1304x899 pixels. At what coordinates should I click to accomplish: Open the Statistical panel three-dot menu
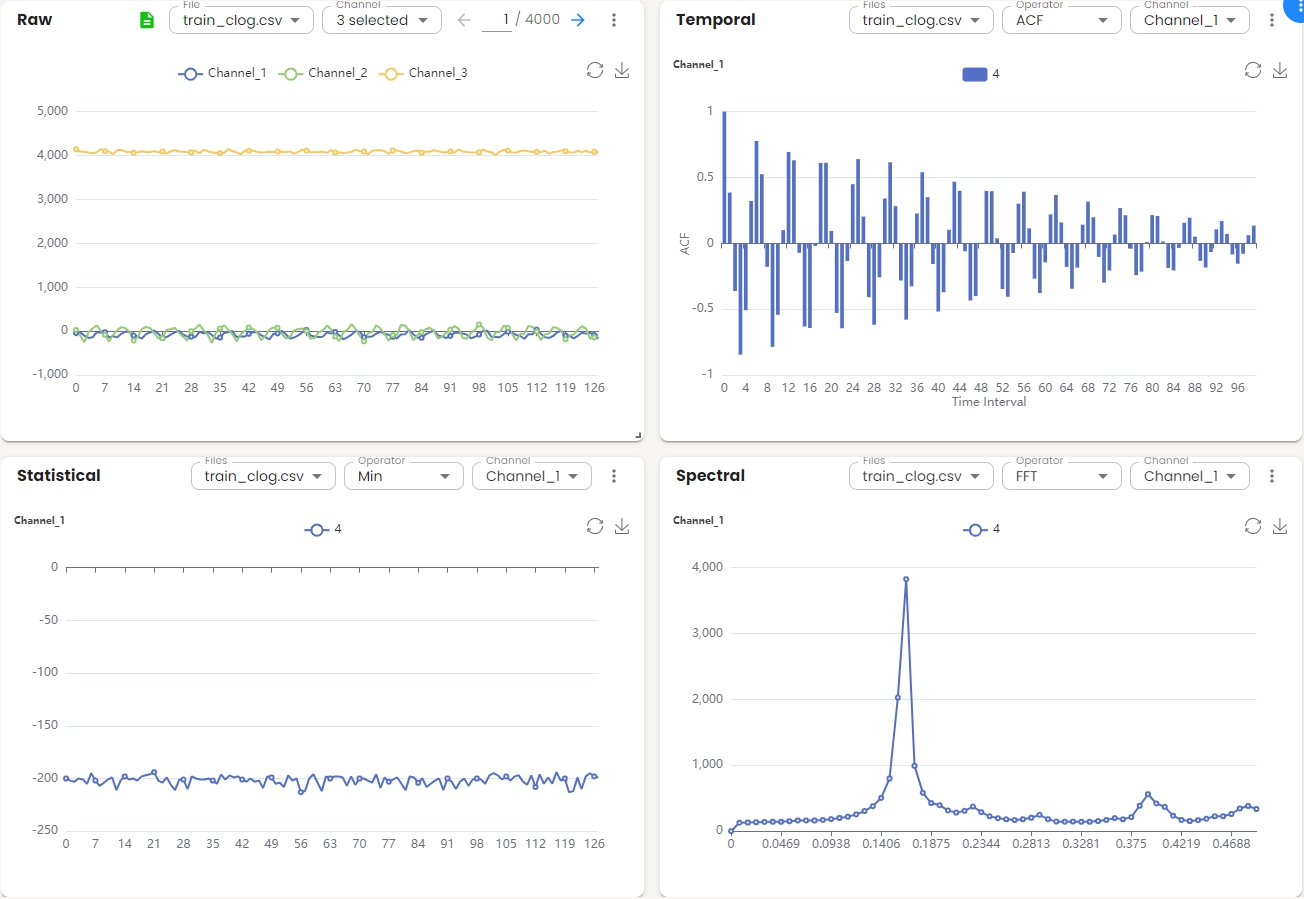pos(614,476)
